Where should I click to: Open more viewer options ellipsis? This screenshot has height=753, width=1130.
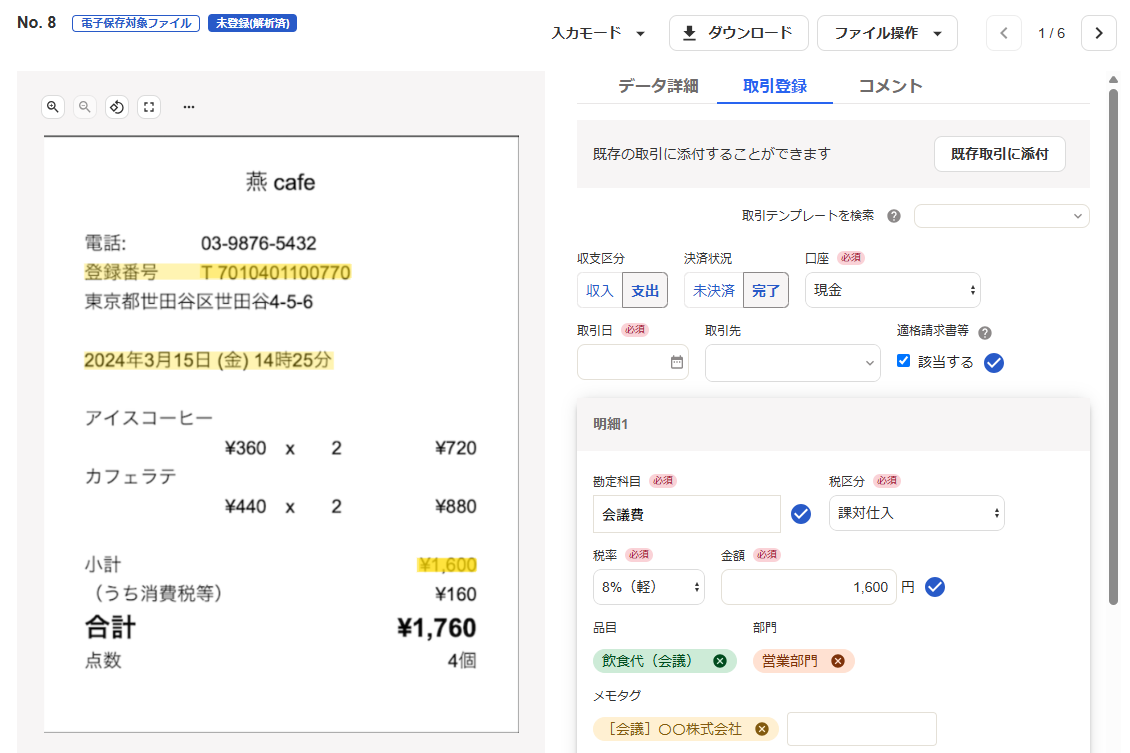[189, 107]
